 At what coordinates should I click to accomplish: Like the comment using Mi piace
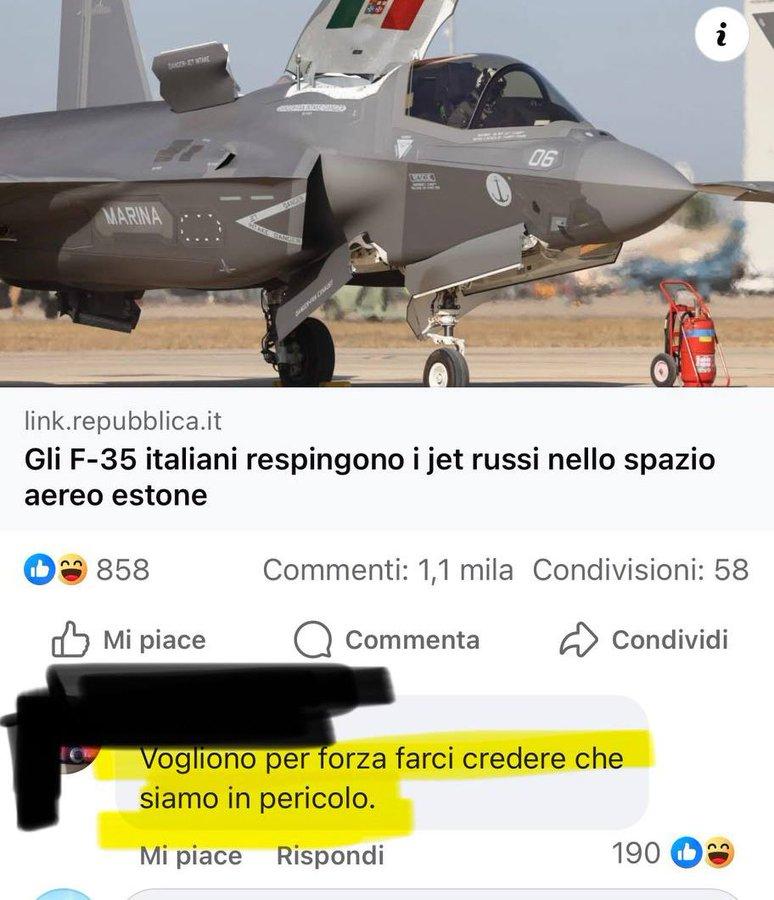[191, 855]
